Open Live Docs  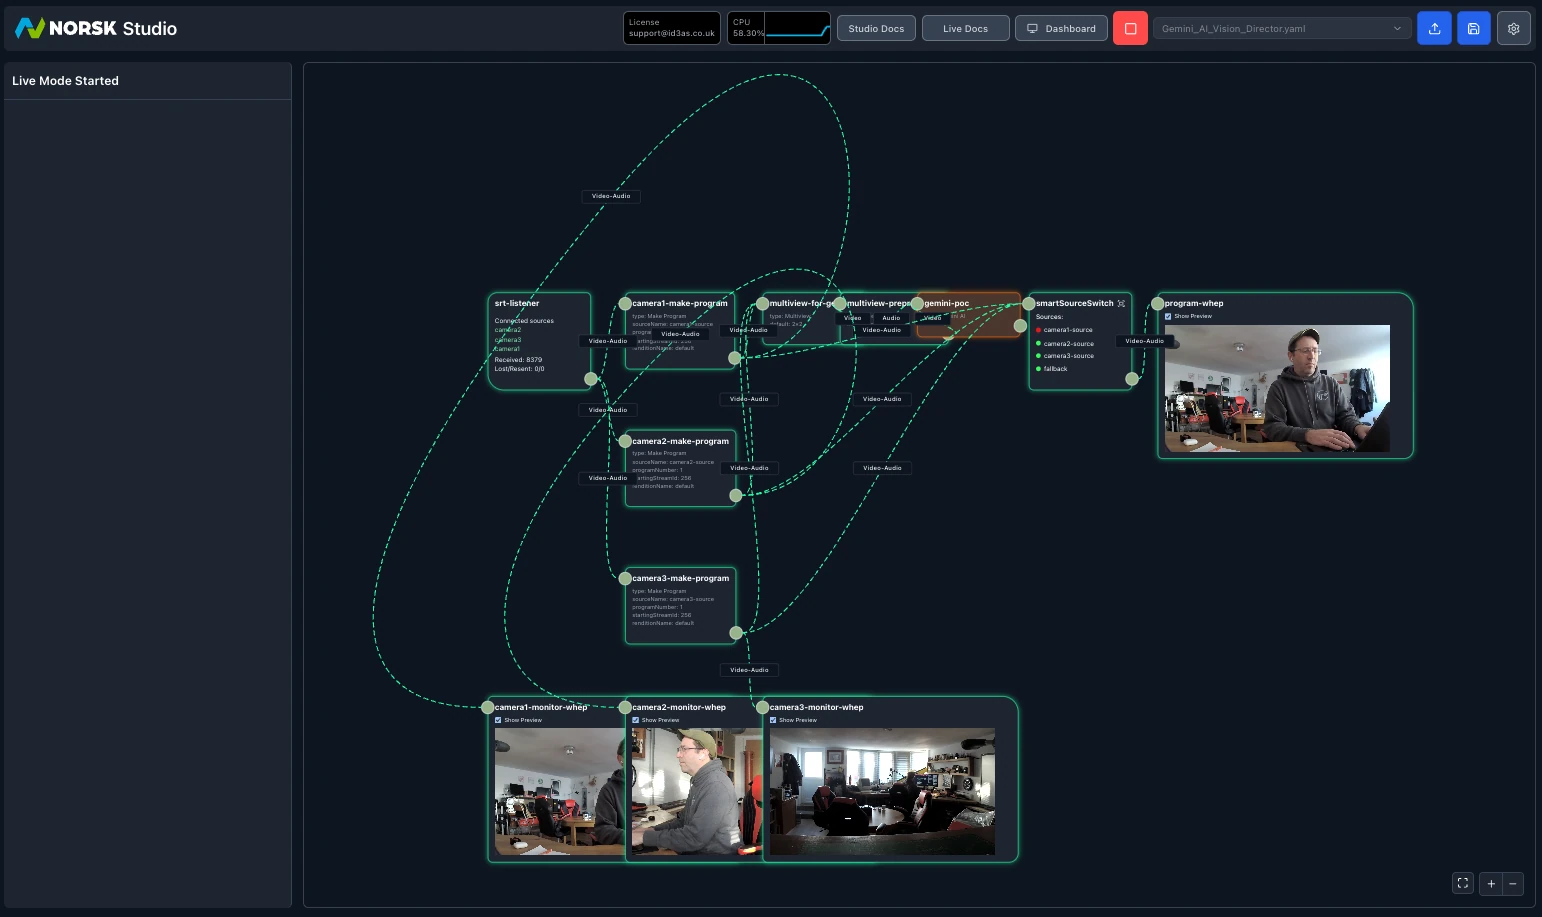965,28
